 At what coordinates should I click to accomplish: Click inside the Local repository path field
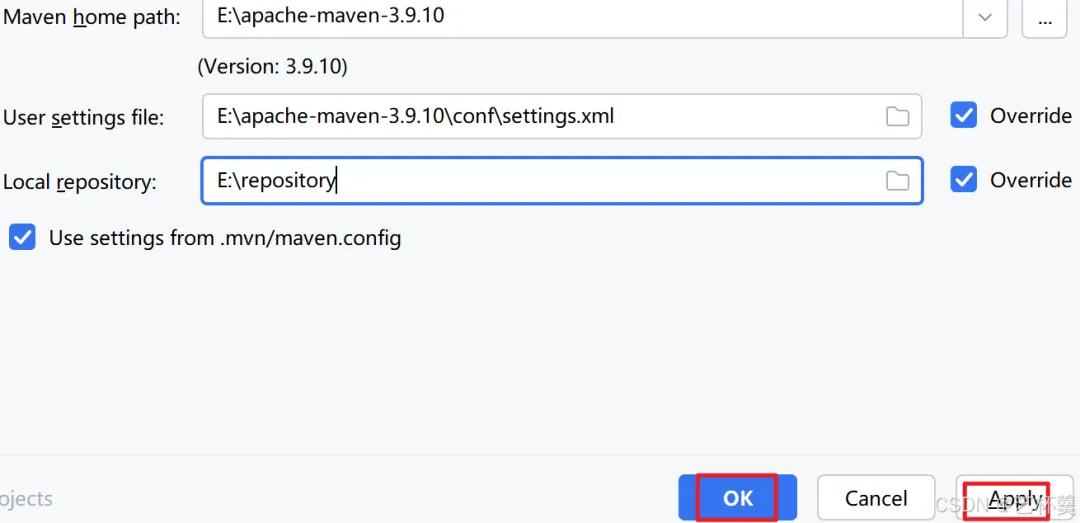point(600,181)
